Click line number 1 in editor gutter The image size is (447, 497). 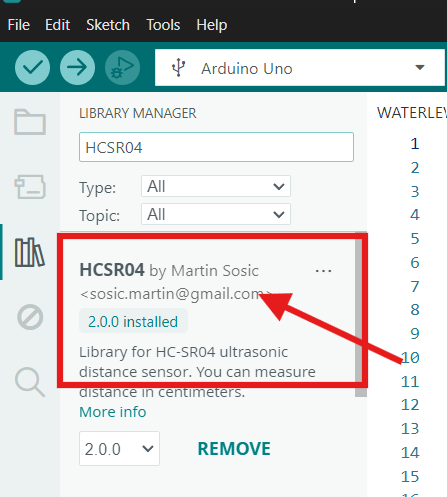point(415,144)
